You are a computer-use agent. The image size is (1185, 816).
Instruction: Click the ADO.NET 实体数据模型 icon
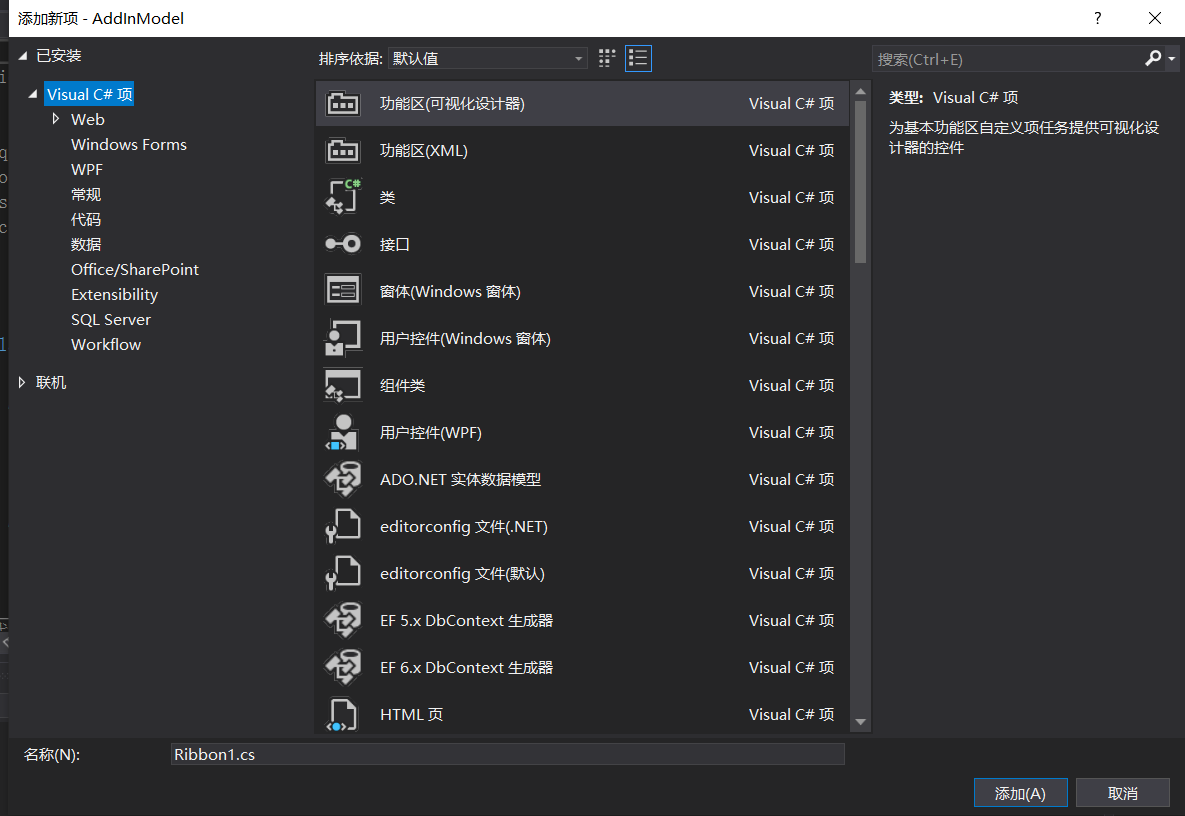pyautogui.click(x=343, y=479)
